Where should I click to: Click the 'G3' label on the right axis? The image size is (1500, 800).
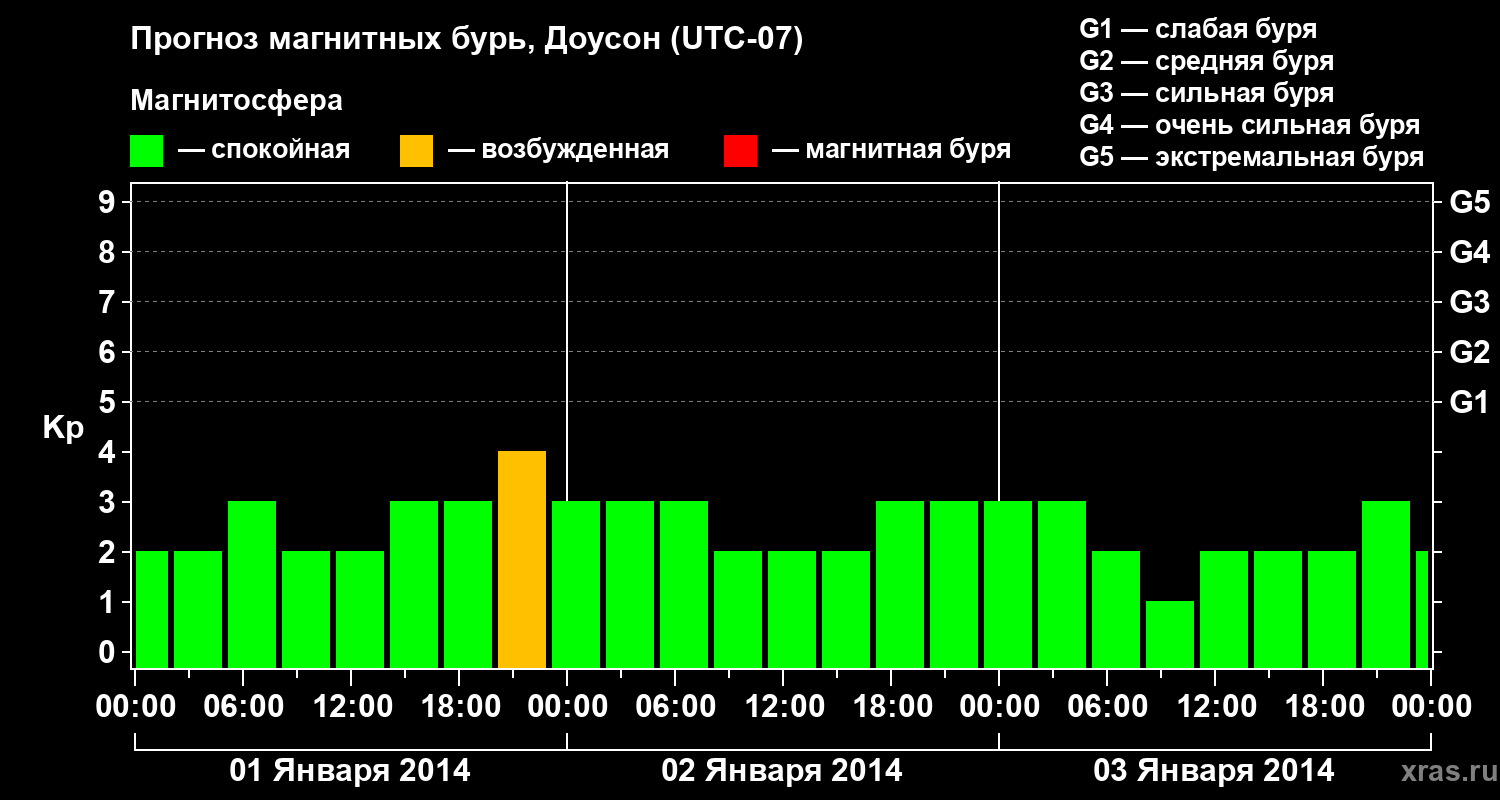1469,302
